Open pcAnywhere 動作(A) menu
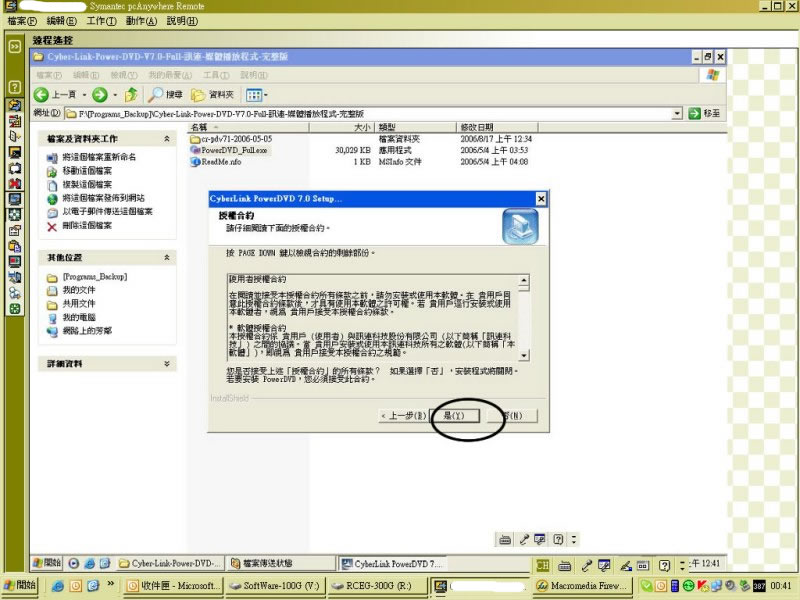800x600 pixels. click(141, 21)
